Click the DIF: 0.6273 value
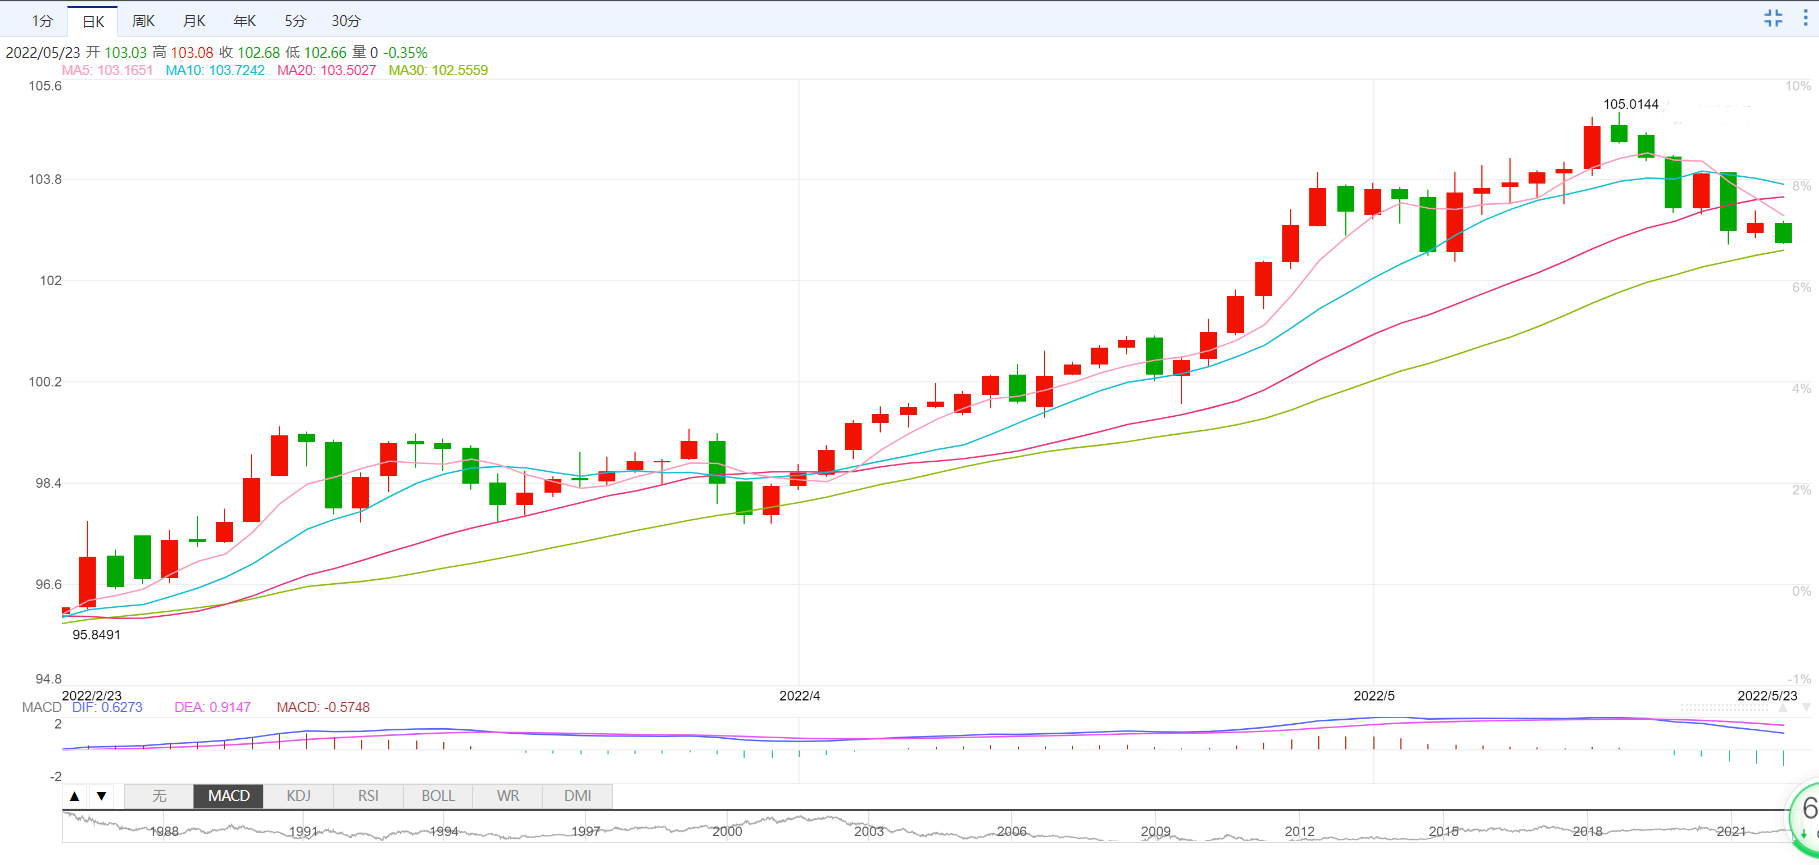The height and width of the screenshot is (865, 1819). (x=107, y=707)
